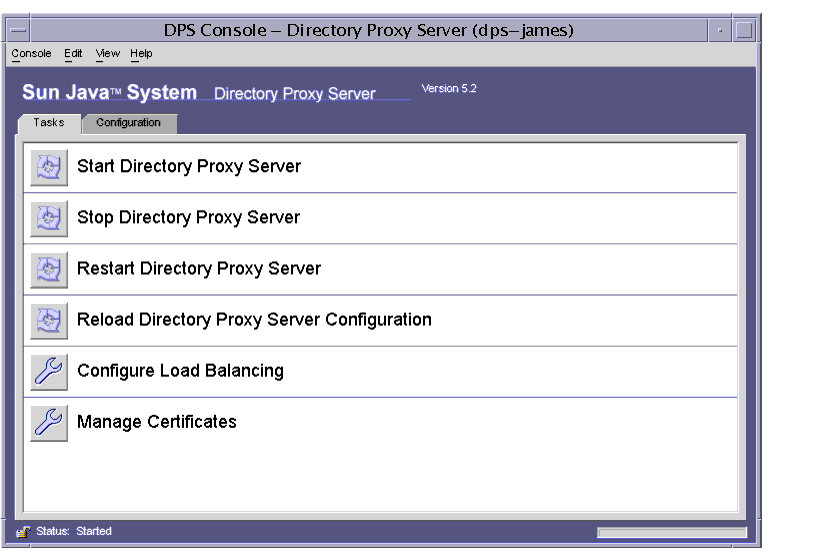This screenshot has width=822, height=556.
Task: Open the Console menu
Action: 31,53
